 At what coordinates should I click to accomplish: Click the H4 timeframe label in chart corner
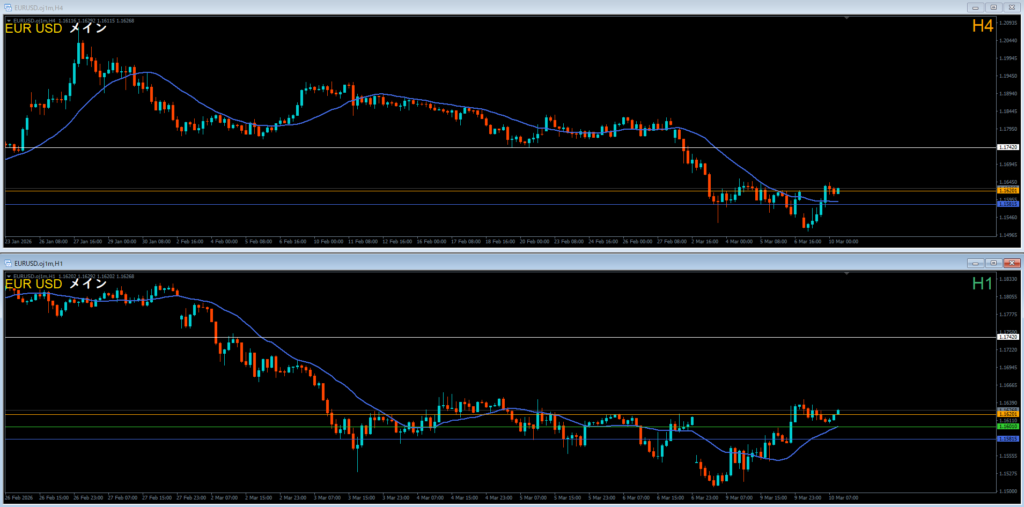coord(982,27)
